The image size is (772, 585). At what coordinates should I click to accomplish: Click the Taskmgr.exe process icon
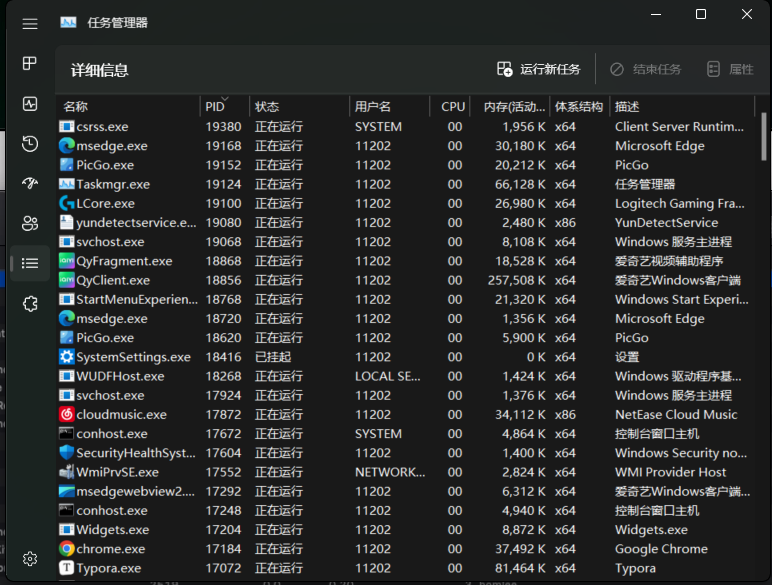pyautogui.click(x=66, y=184)
